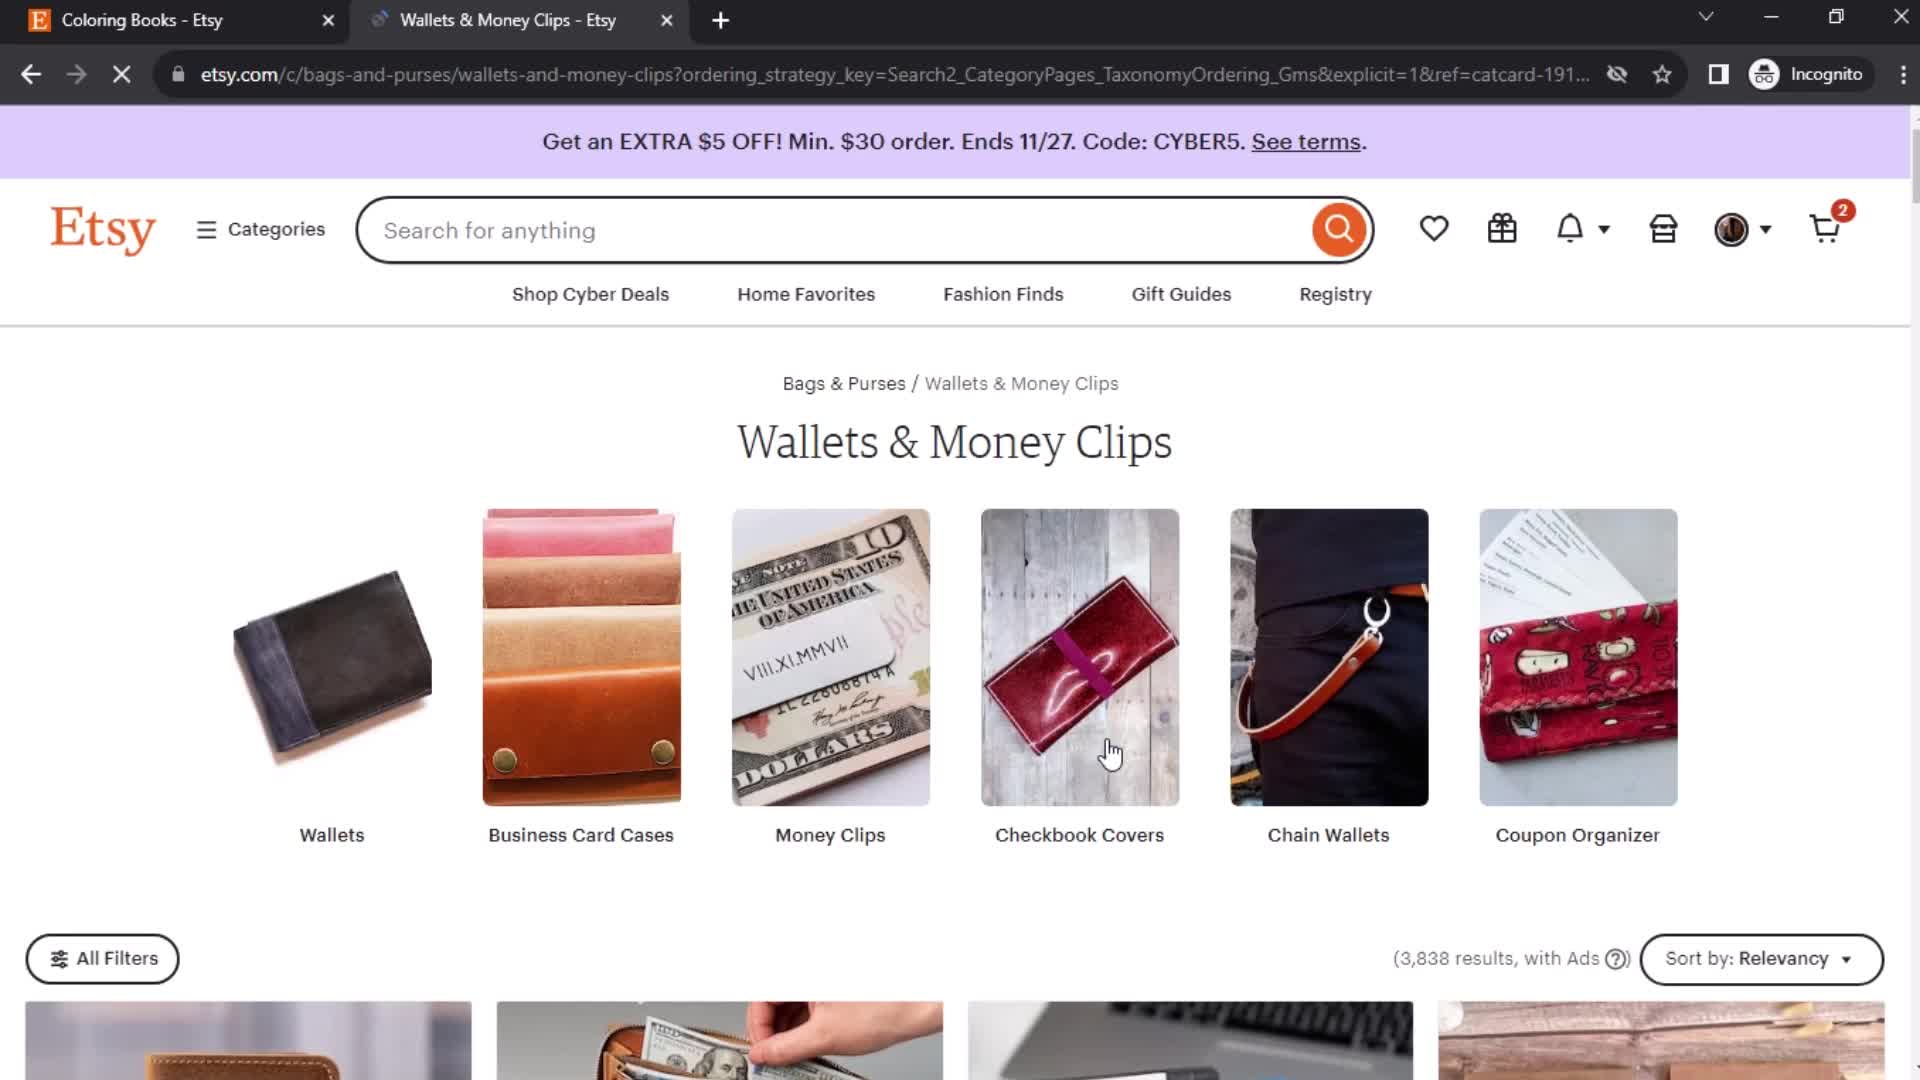The width and height of the screenshot is (1920, 1080).
Task: Click the user profile account icon
Action: click(x=1733, y=229)
